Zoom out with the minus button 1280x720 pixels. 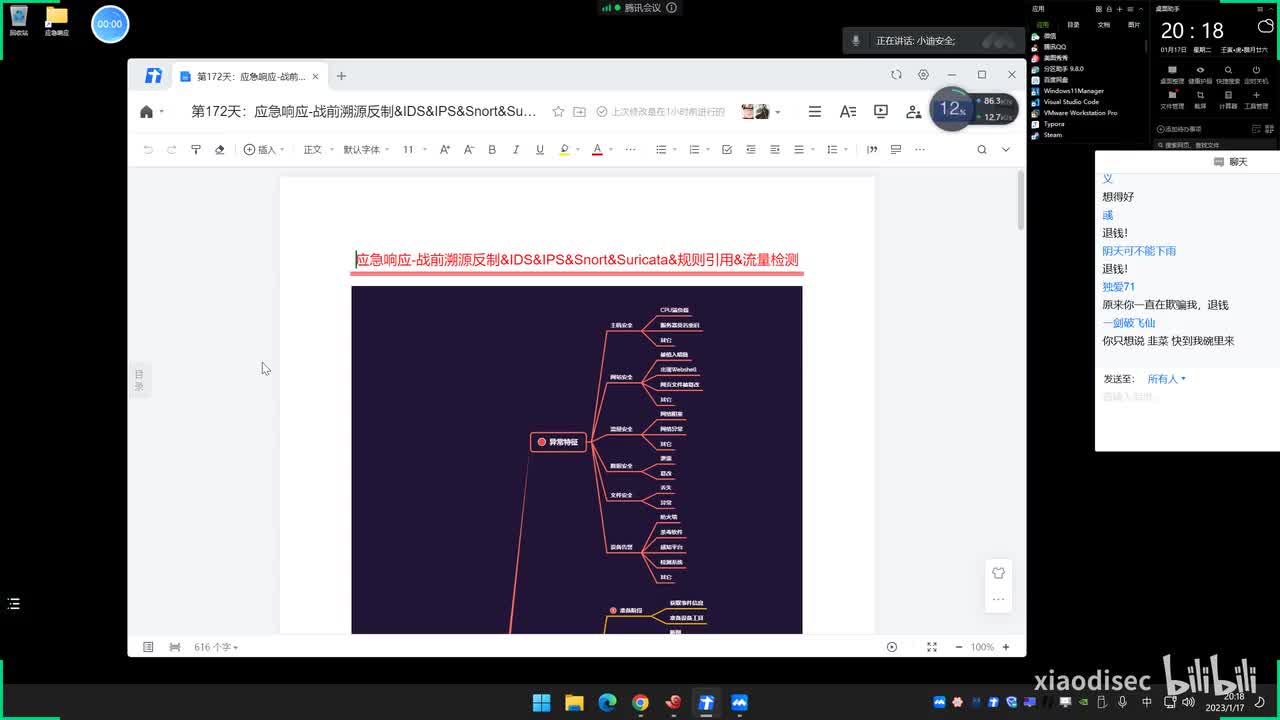tap(959, 647)
